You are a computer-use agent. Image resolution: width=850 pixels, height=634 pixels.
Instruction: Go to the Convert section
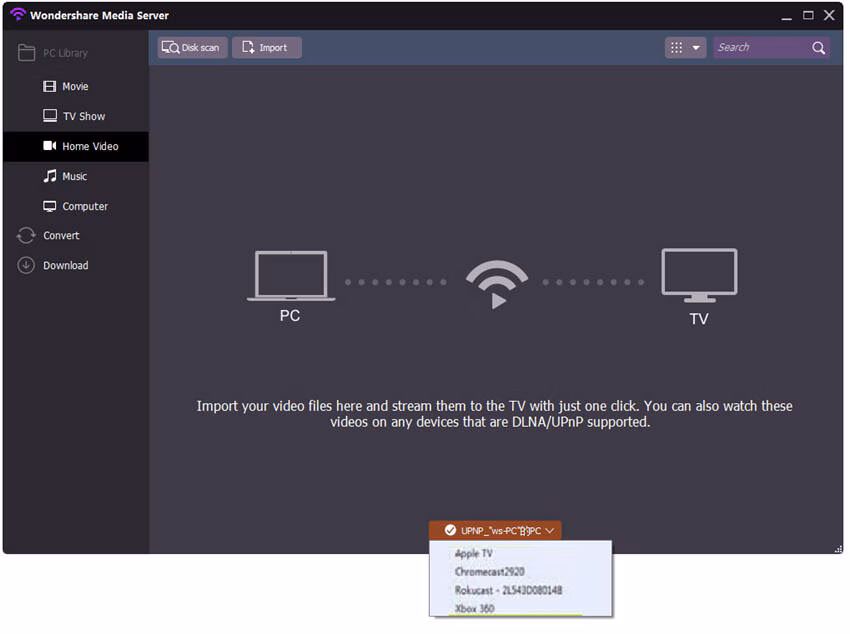click(61, 236)
